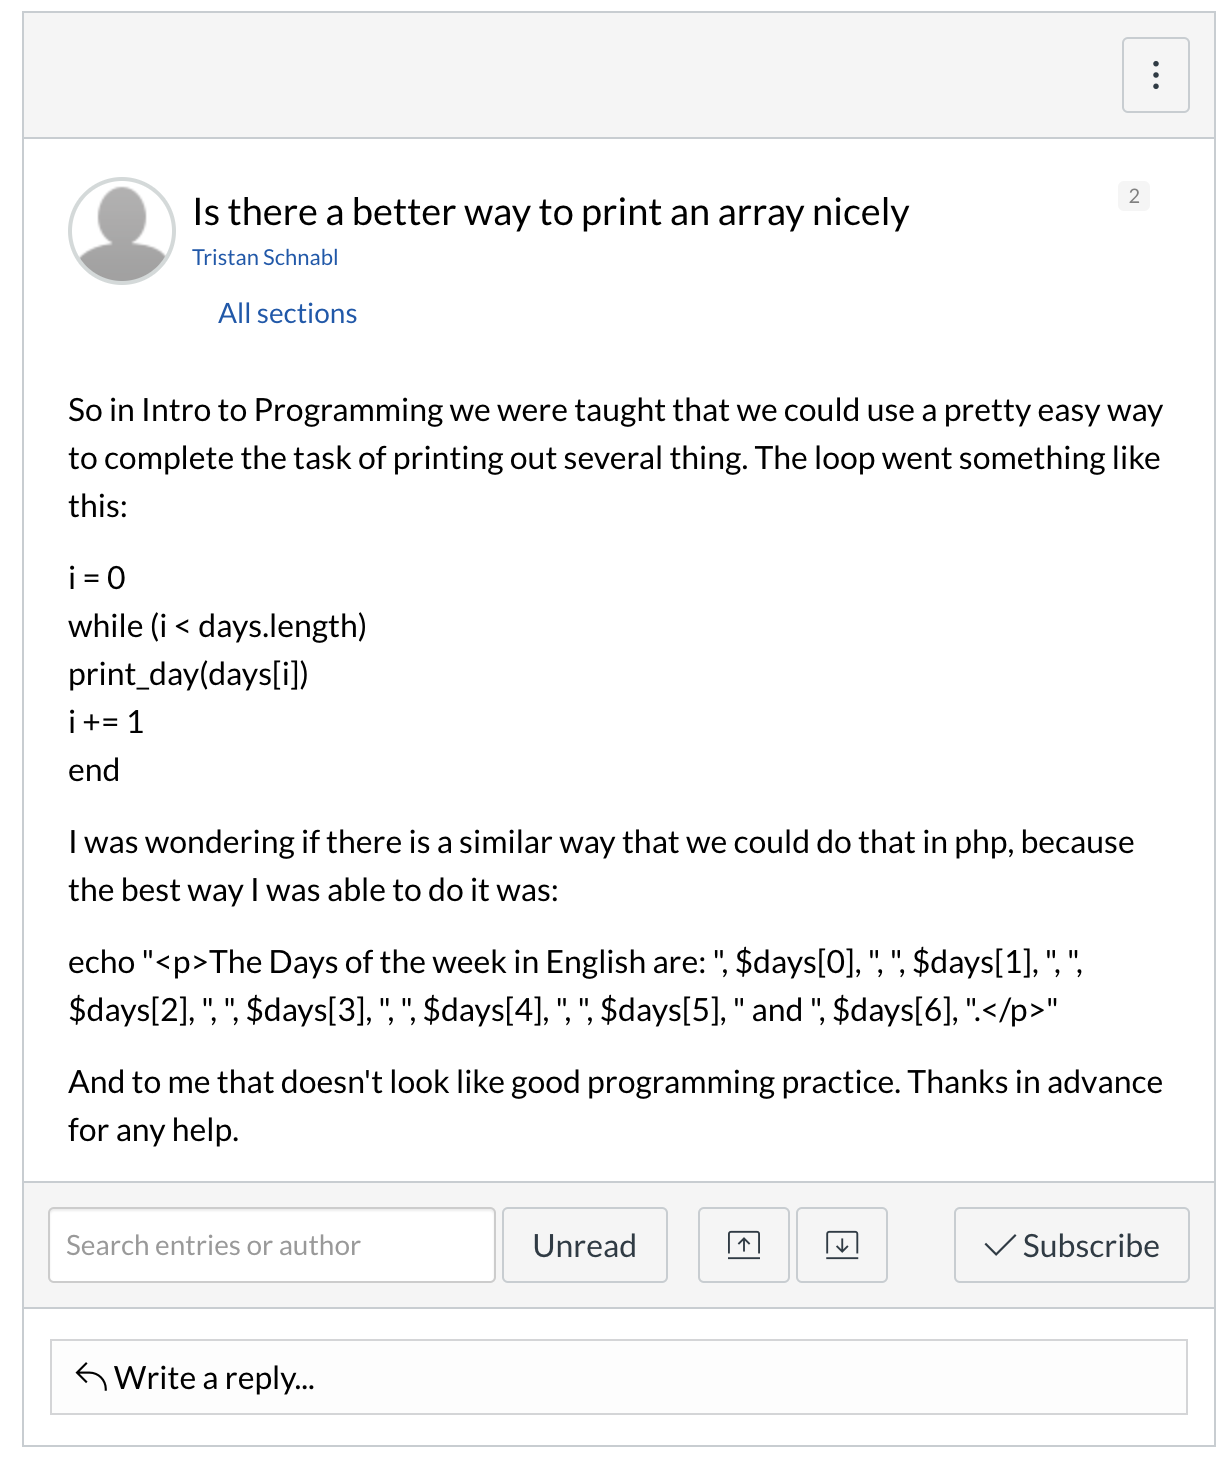Click the "i += 1" code line

tap(106, 722)
